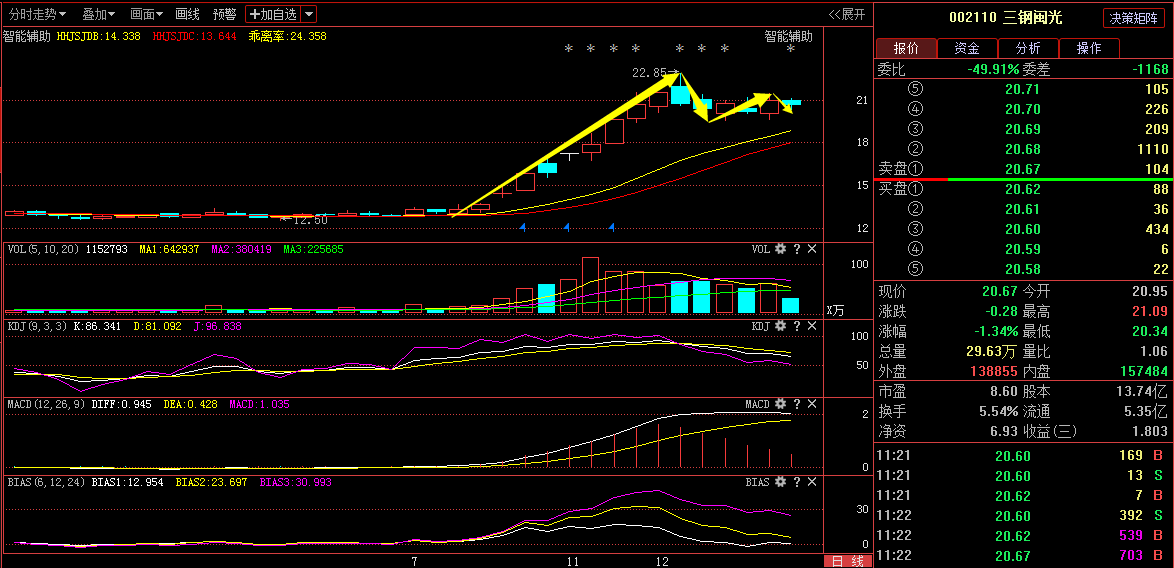1174x568 pixels.
Task: Click the MACD help question mark
Action: tap(797, 404)
